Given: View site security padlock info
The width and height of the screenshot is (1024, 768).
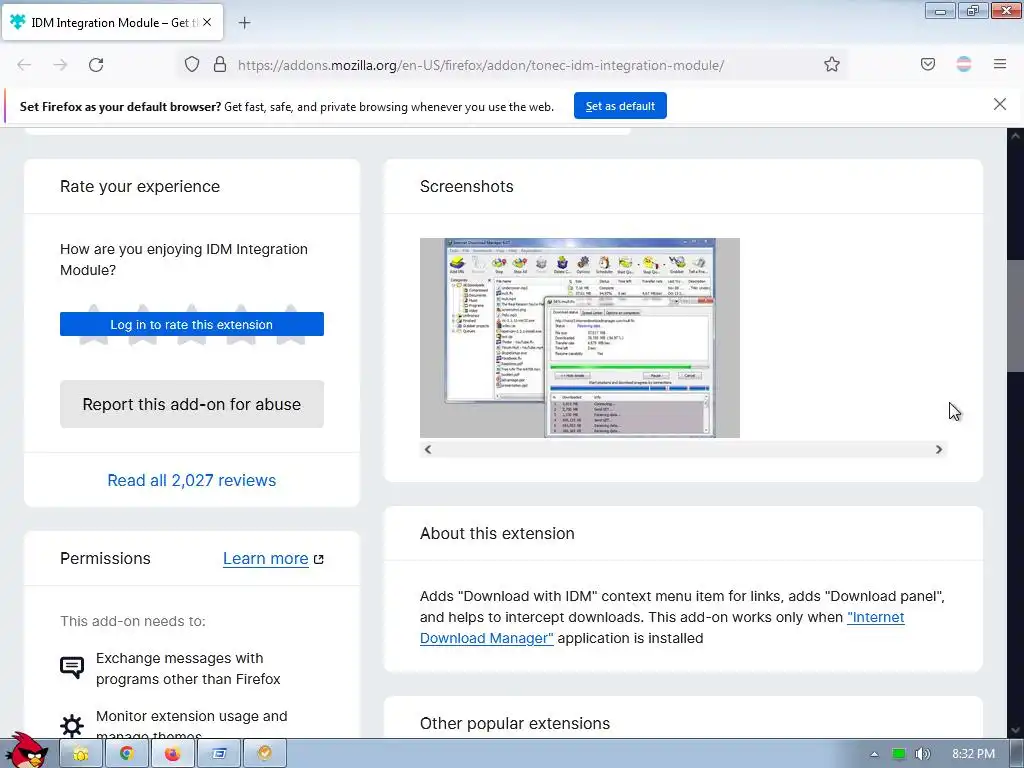Looking at the screenshot, I should tap(220, 65).
